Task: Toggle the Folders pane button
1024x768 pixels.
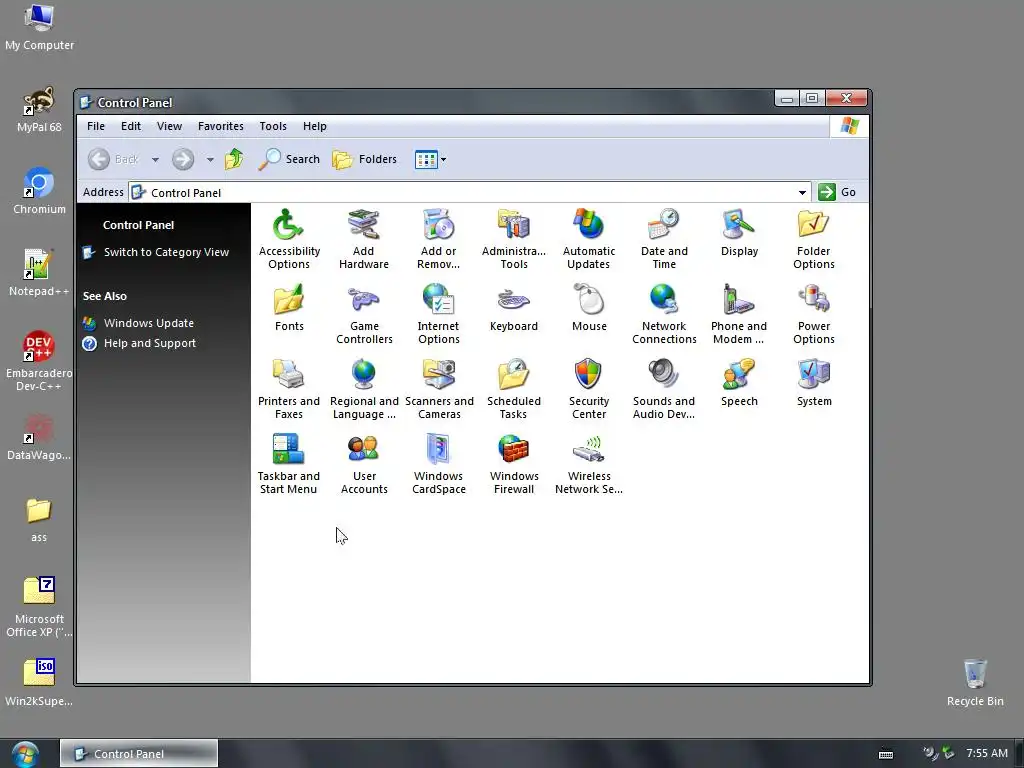Action: click(364, 159)
